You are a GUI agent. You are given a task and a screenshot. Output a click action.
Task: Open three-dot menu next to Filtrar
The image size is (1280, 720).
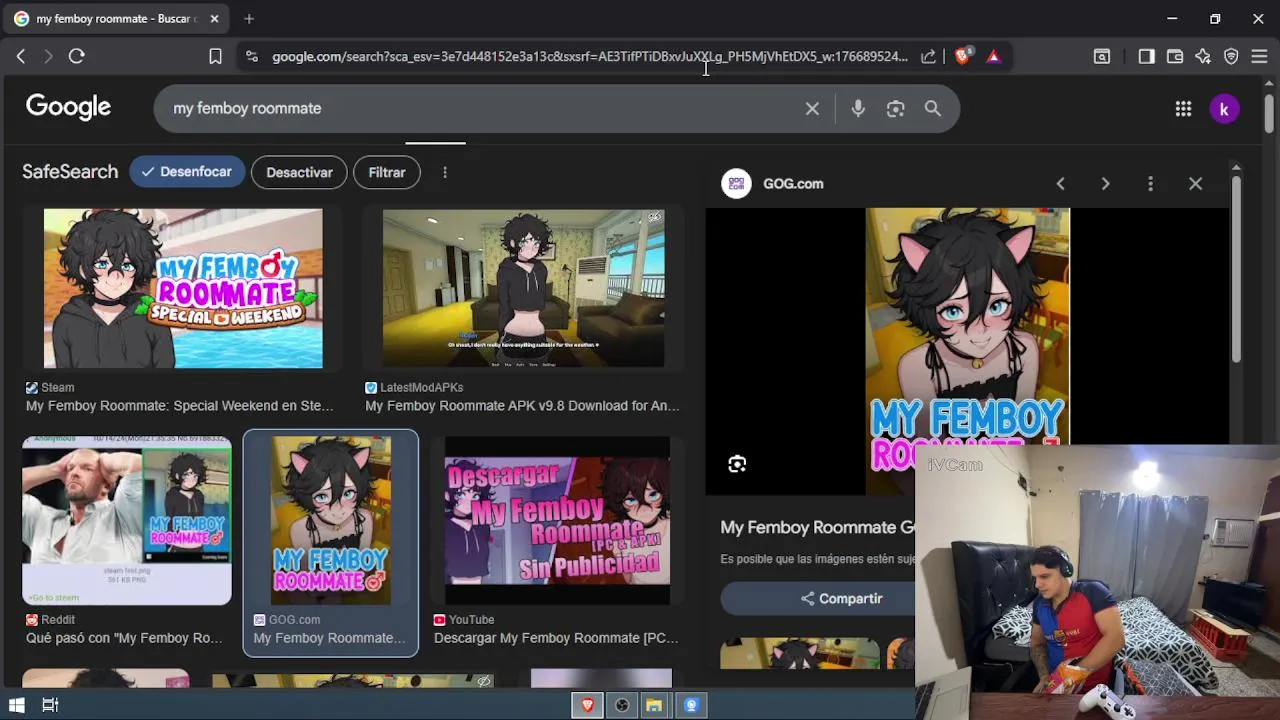[445, 172]
